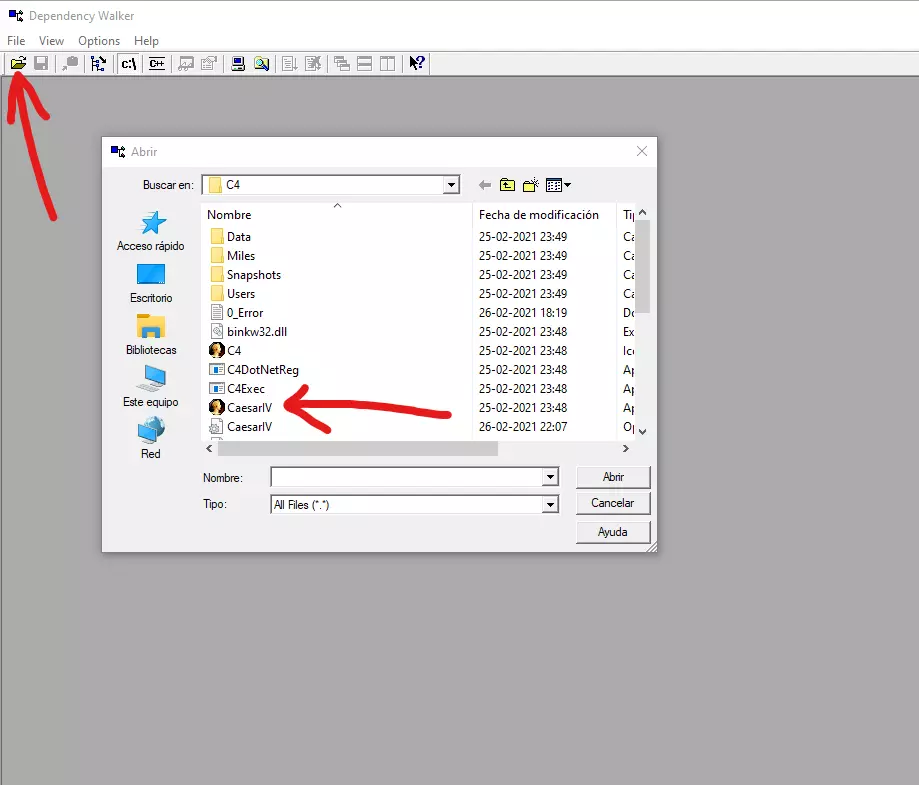Click the horizontal scrollbar right arrow
Viewport: 919px width, 785px height.
pos(625,448)
